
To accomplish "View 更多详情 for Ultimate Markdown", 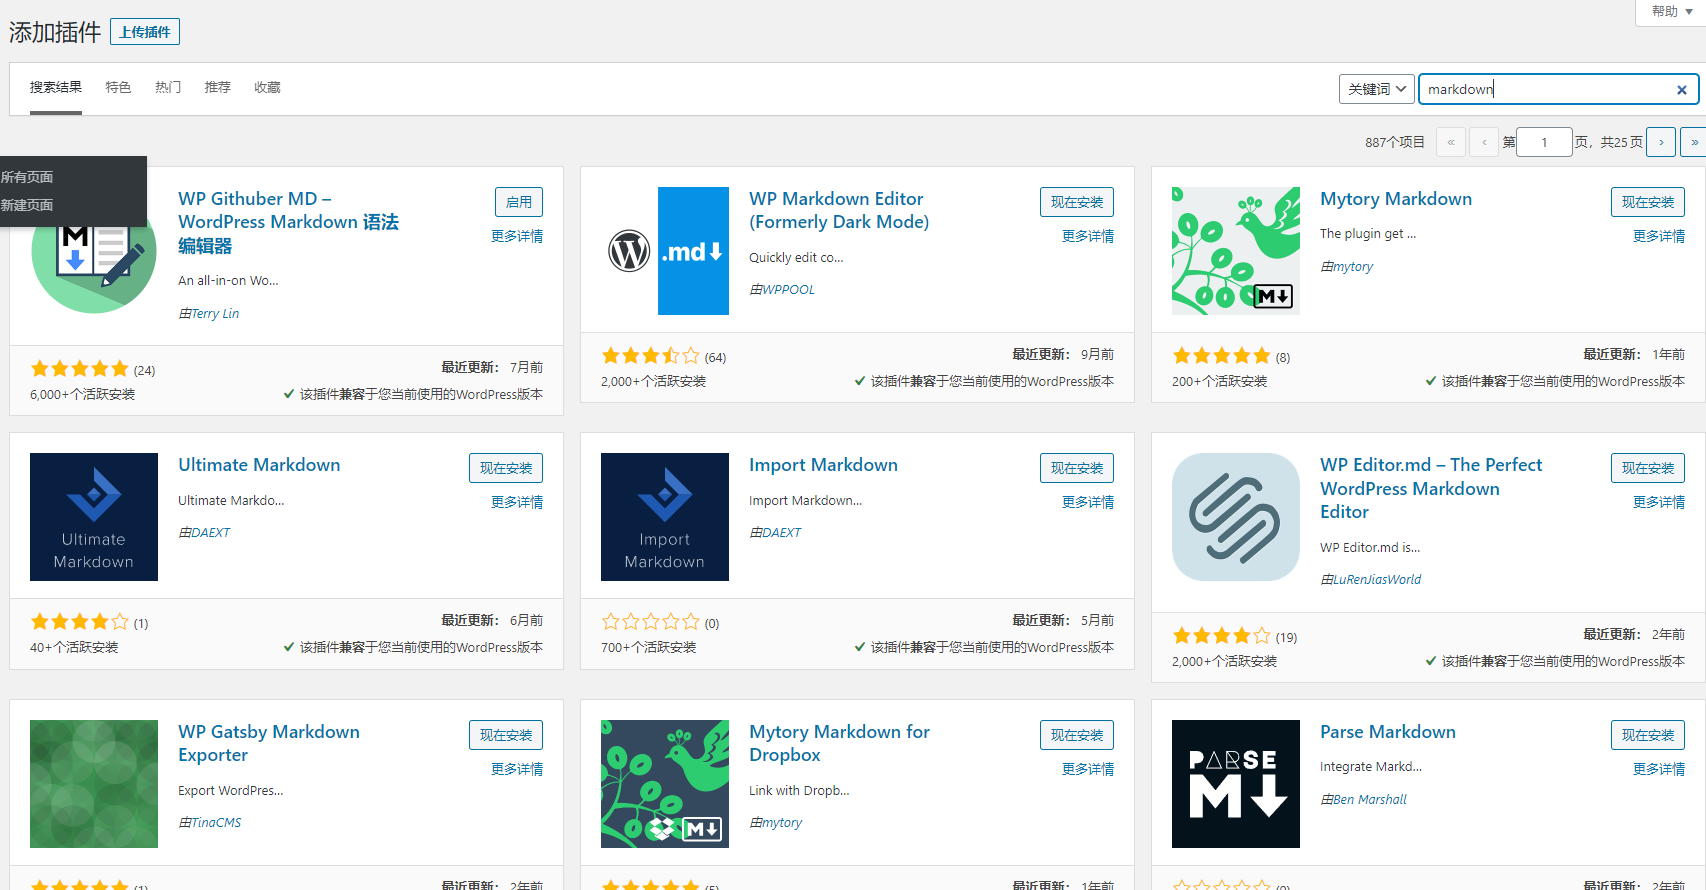I will [x=517, y=503].
